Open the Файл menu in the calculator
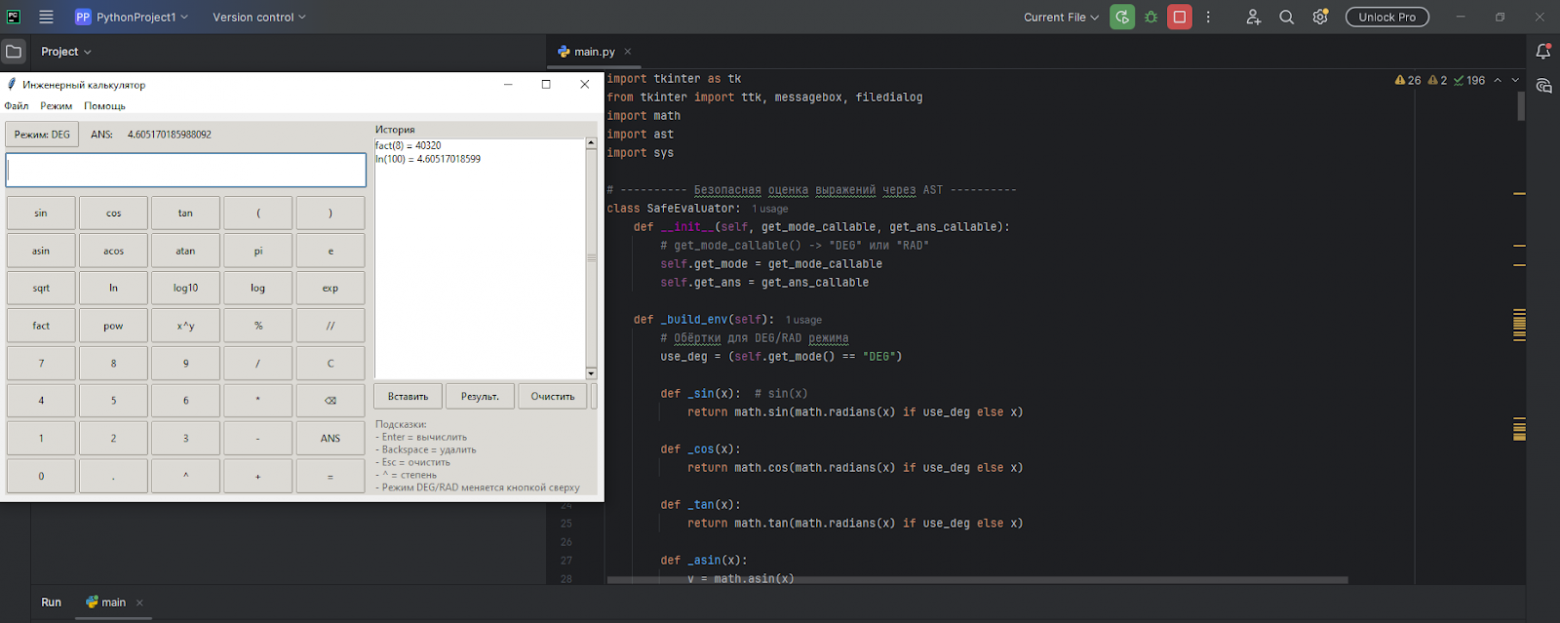The height and width of the screenshot is (623, 1560). 16,106
